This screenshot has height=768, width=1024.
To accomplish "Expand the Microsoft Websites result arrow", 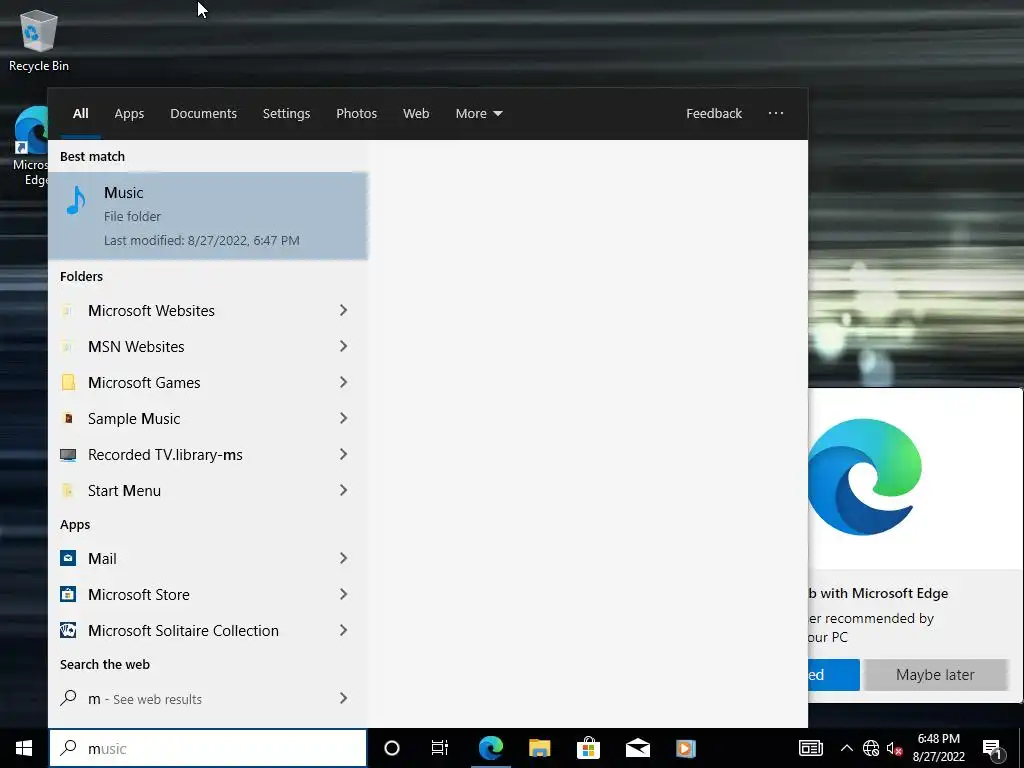I will coord(344,310).
